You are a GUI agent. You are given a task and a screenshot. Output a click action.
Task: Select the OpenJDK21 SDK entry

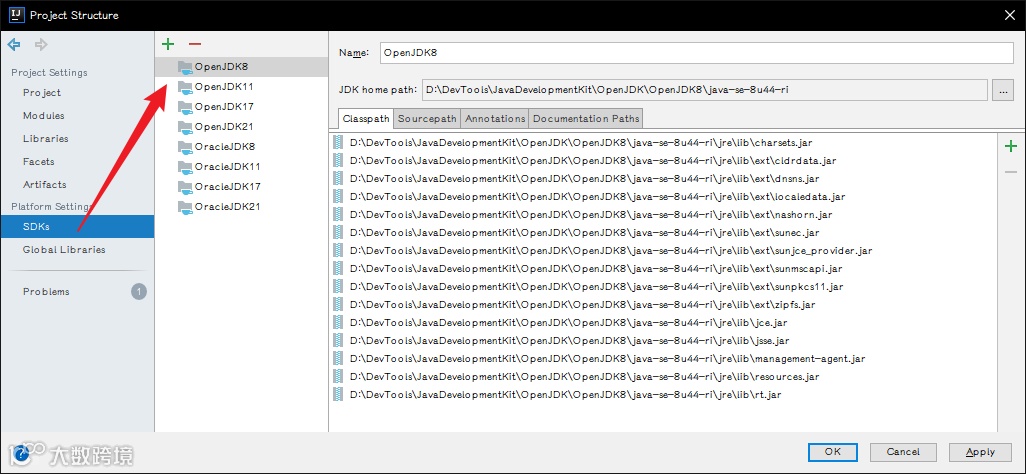[x=241, y=126]
